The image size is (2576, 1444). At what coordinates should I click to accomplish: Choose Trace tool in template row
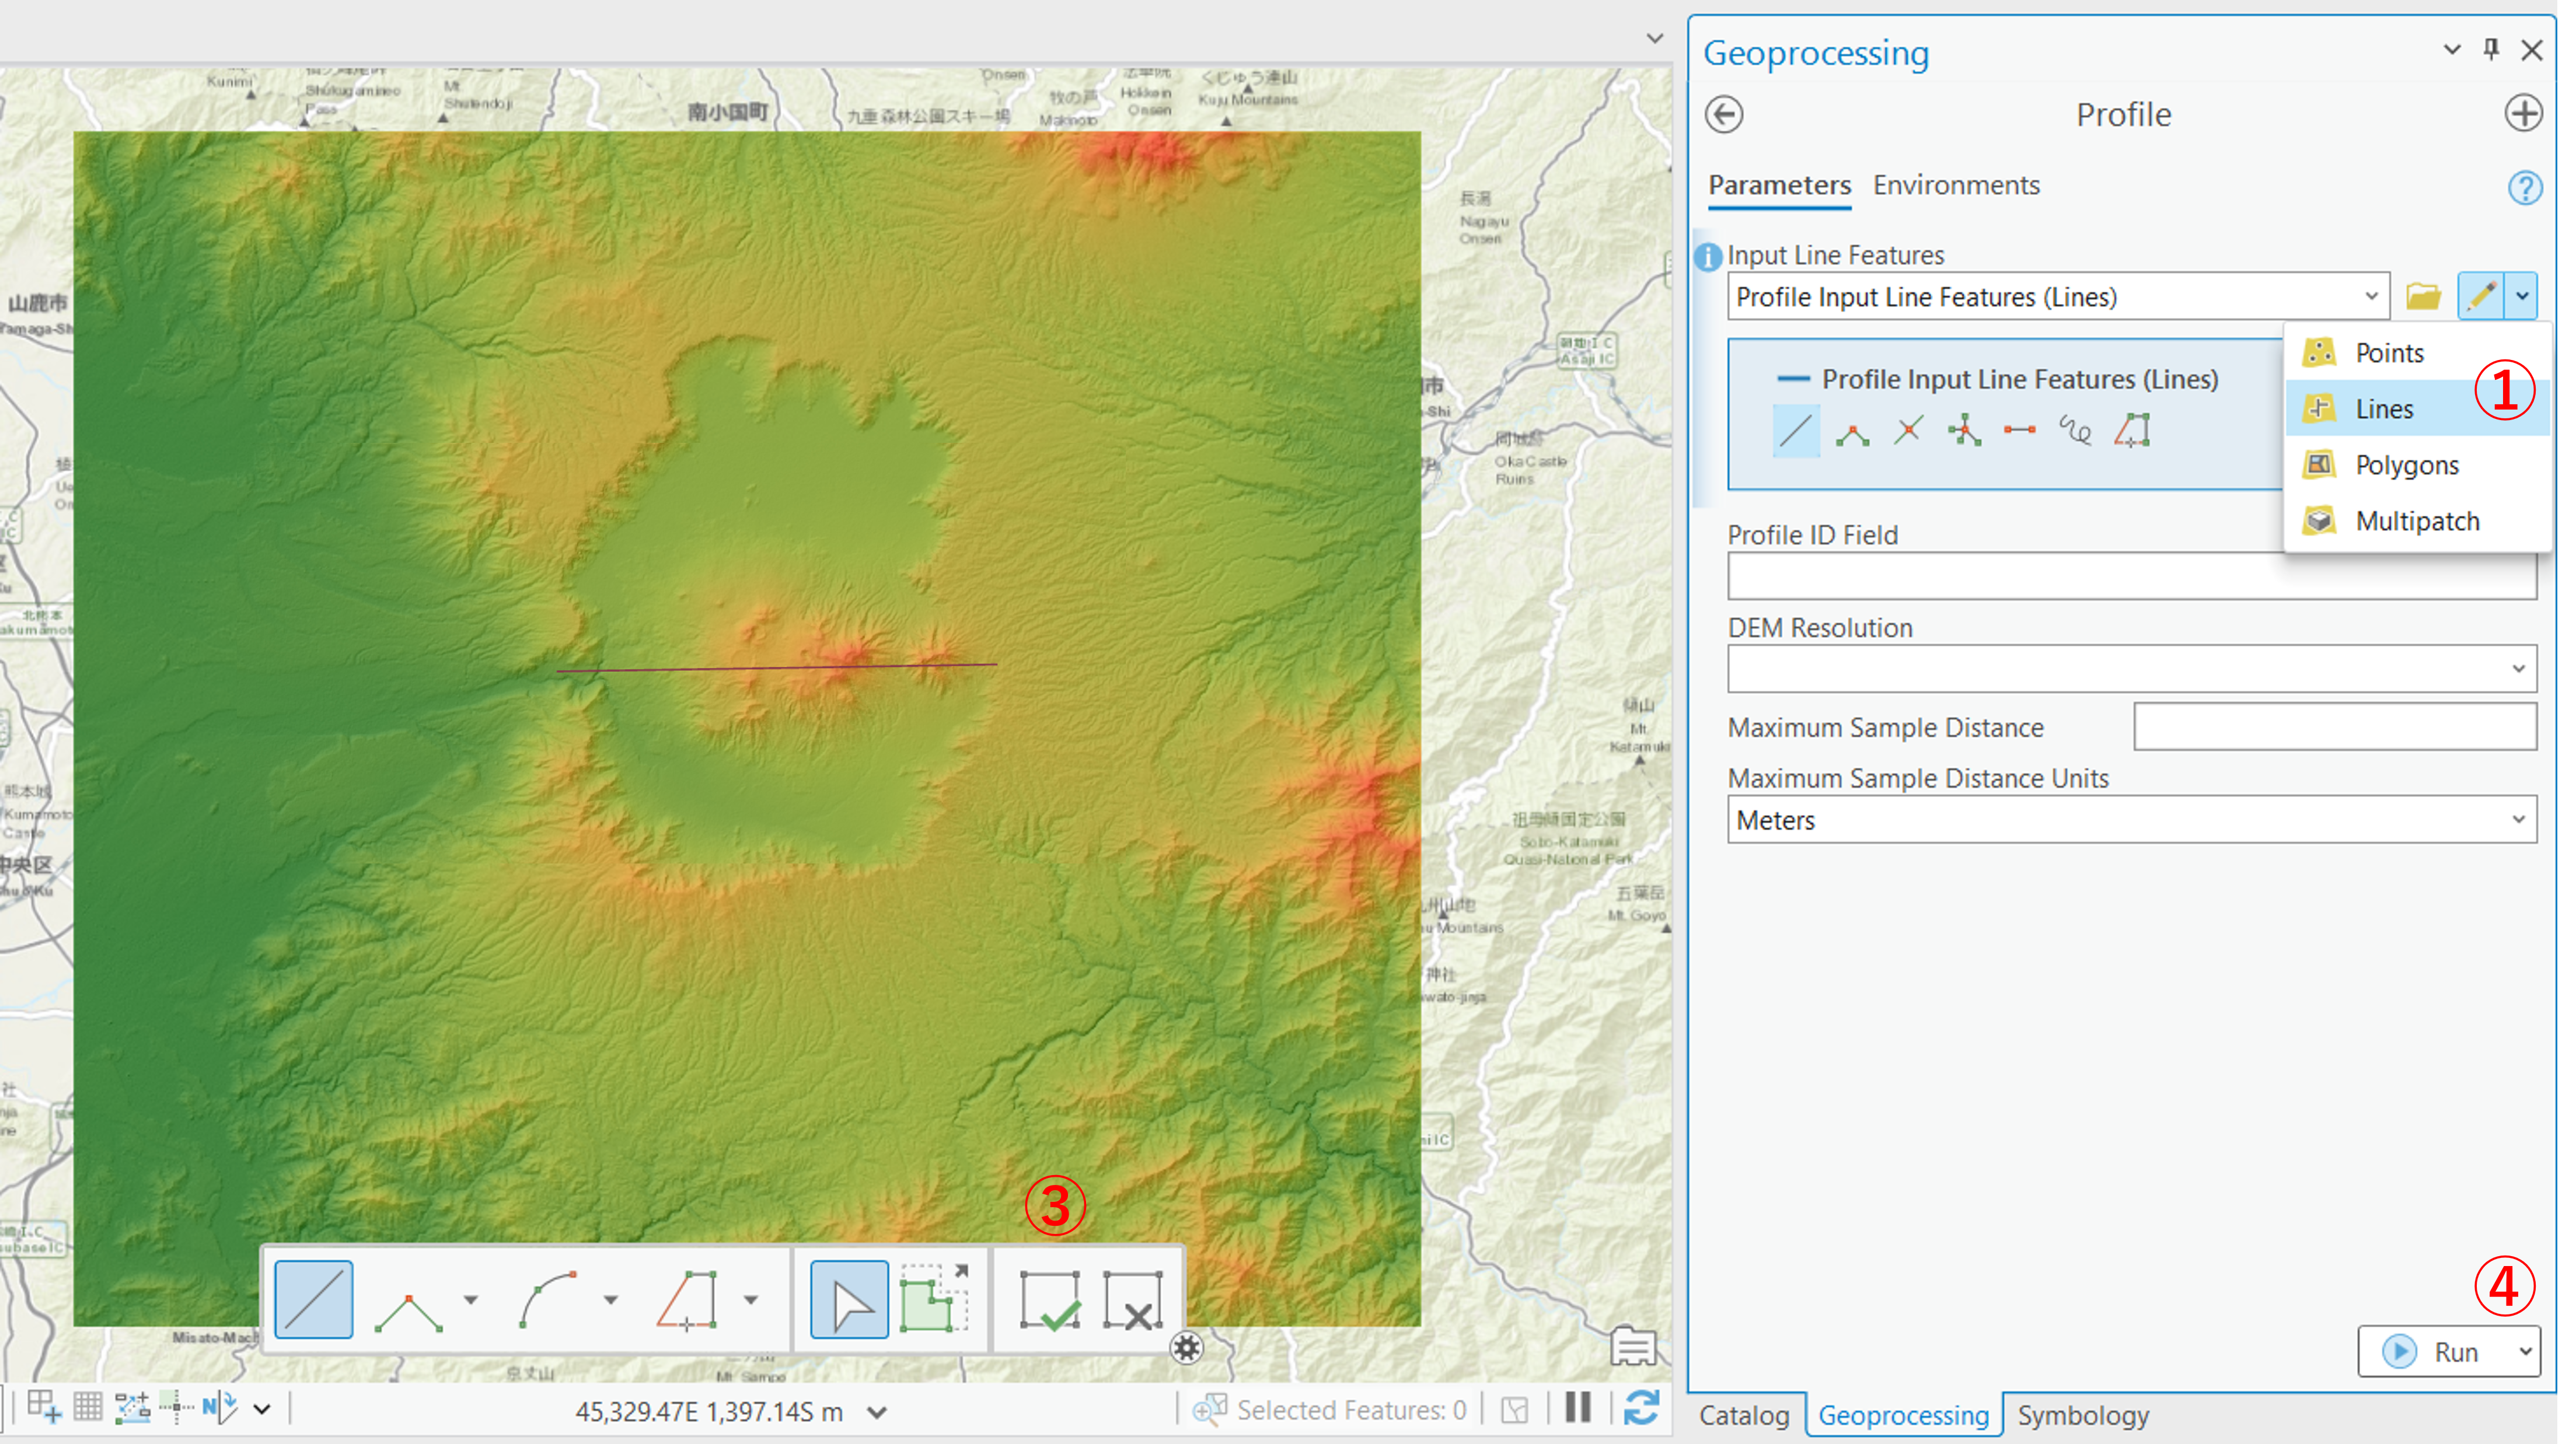2132,431
